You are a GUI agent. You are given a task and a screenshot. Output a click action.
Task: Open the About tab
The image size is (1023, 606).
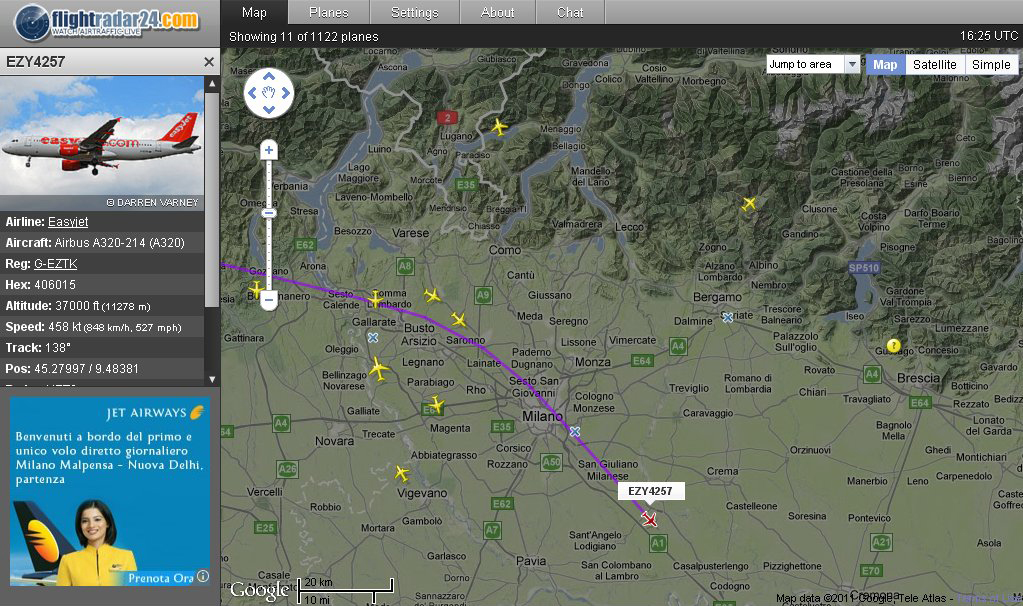(498, 12)
